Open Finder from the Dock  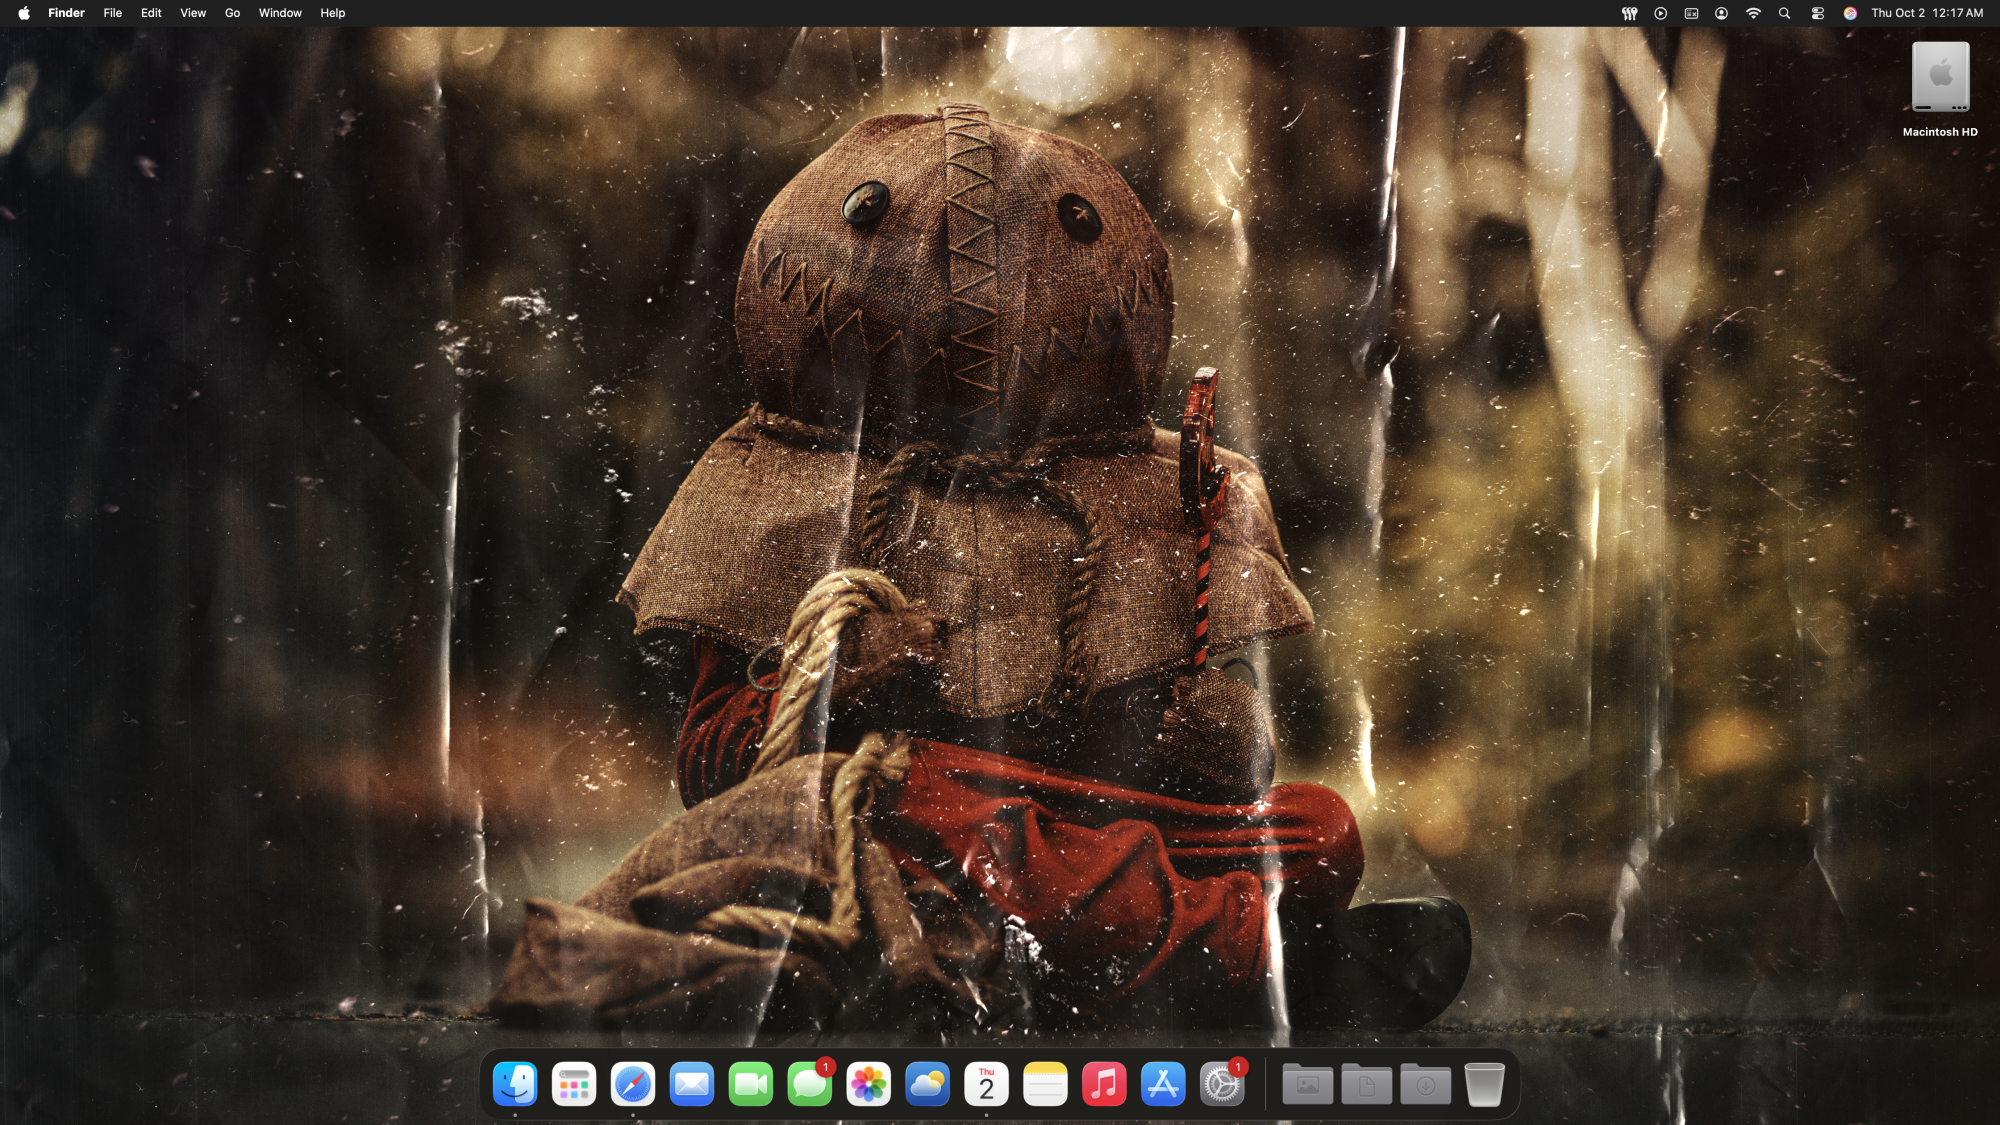(515, 1084)
